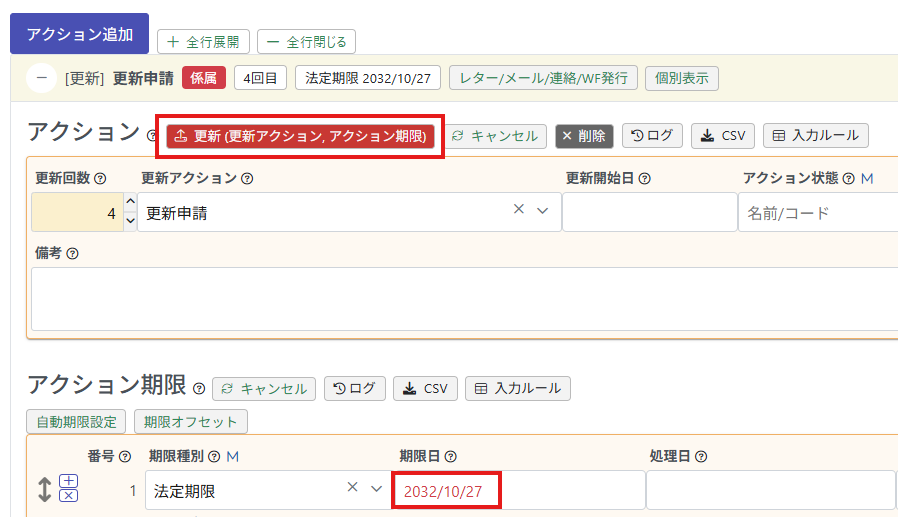
Task: Increase 更新回数 with the up arrow
Action: pyautogui.click(x=129, y=203)
